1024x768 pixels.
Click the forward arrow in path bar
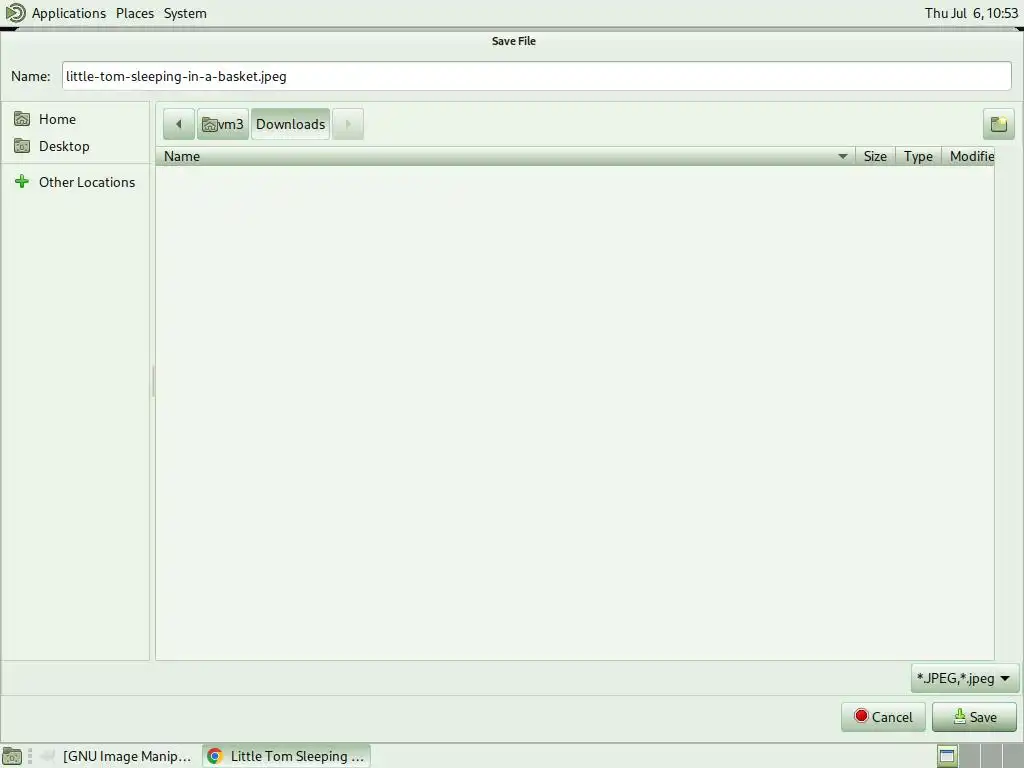tap(348, 124)
